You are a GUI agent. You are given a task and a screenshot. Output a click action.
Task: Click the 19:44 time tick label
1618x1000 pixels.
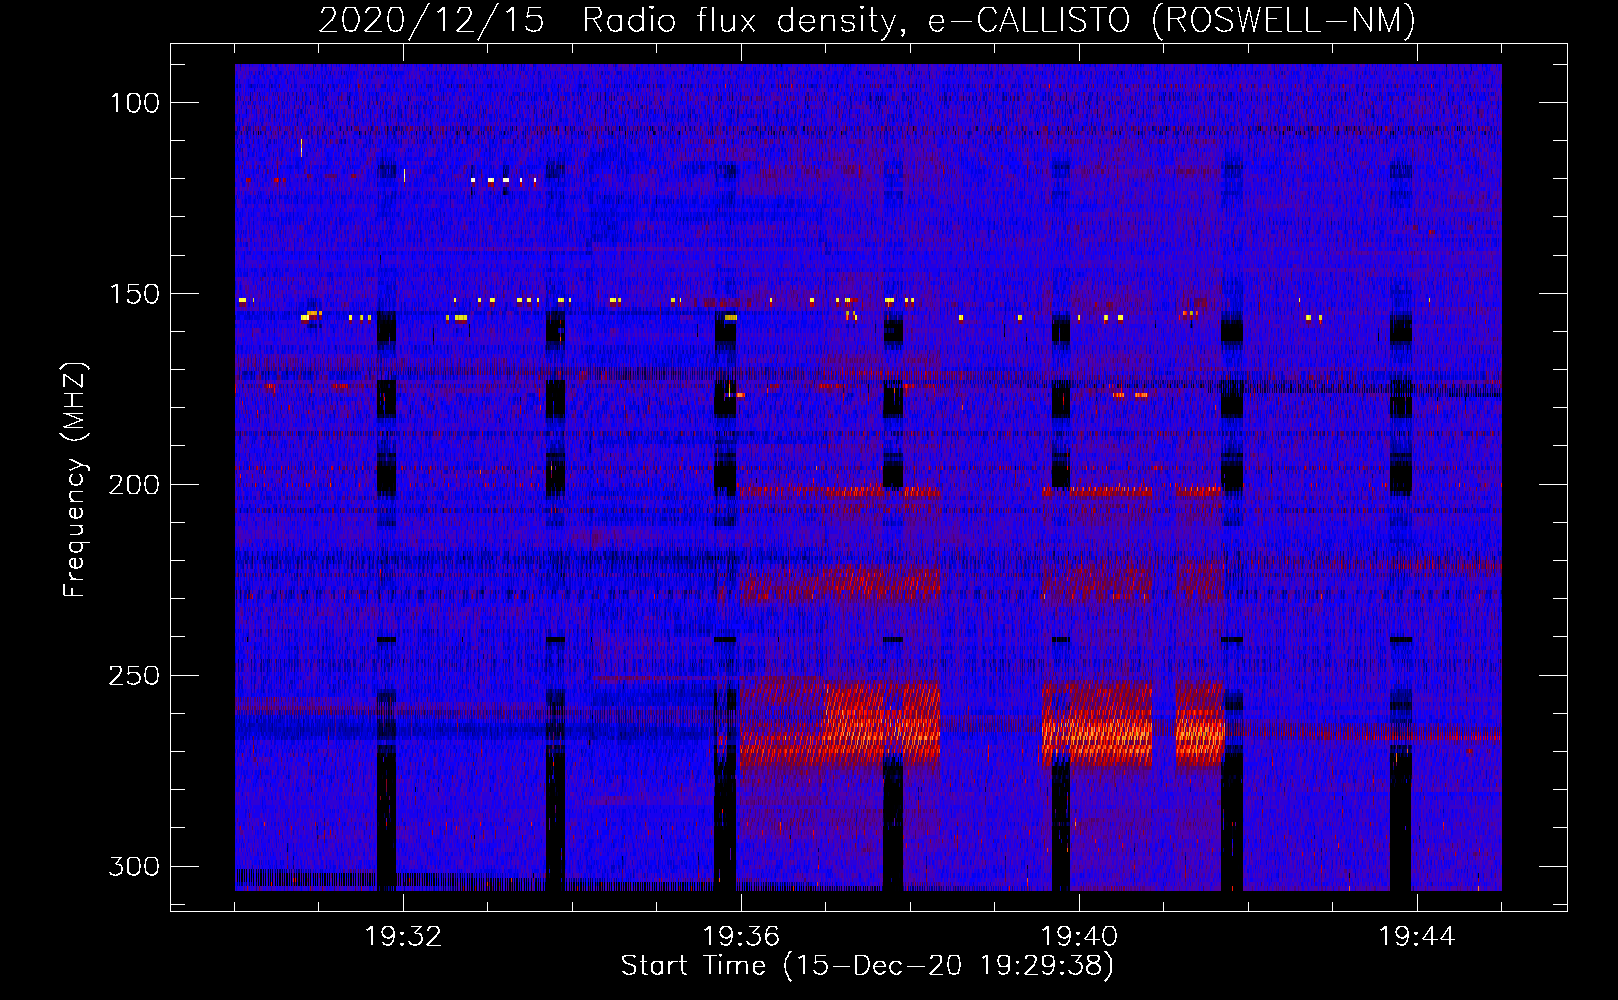point(1417,937)
